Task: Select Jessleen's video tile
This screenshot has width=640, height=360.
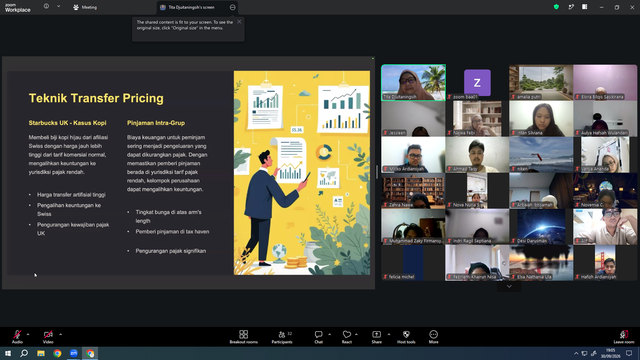Action: [413, 118]
